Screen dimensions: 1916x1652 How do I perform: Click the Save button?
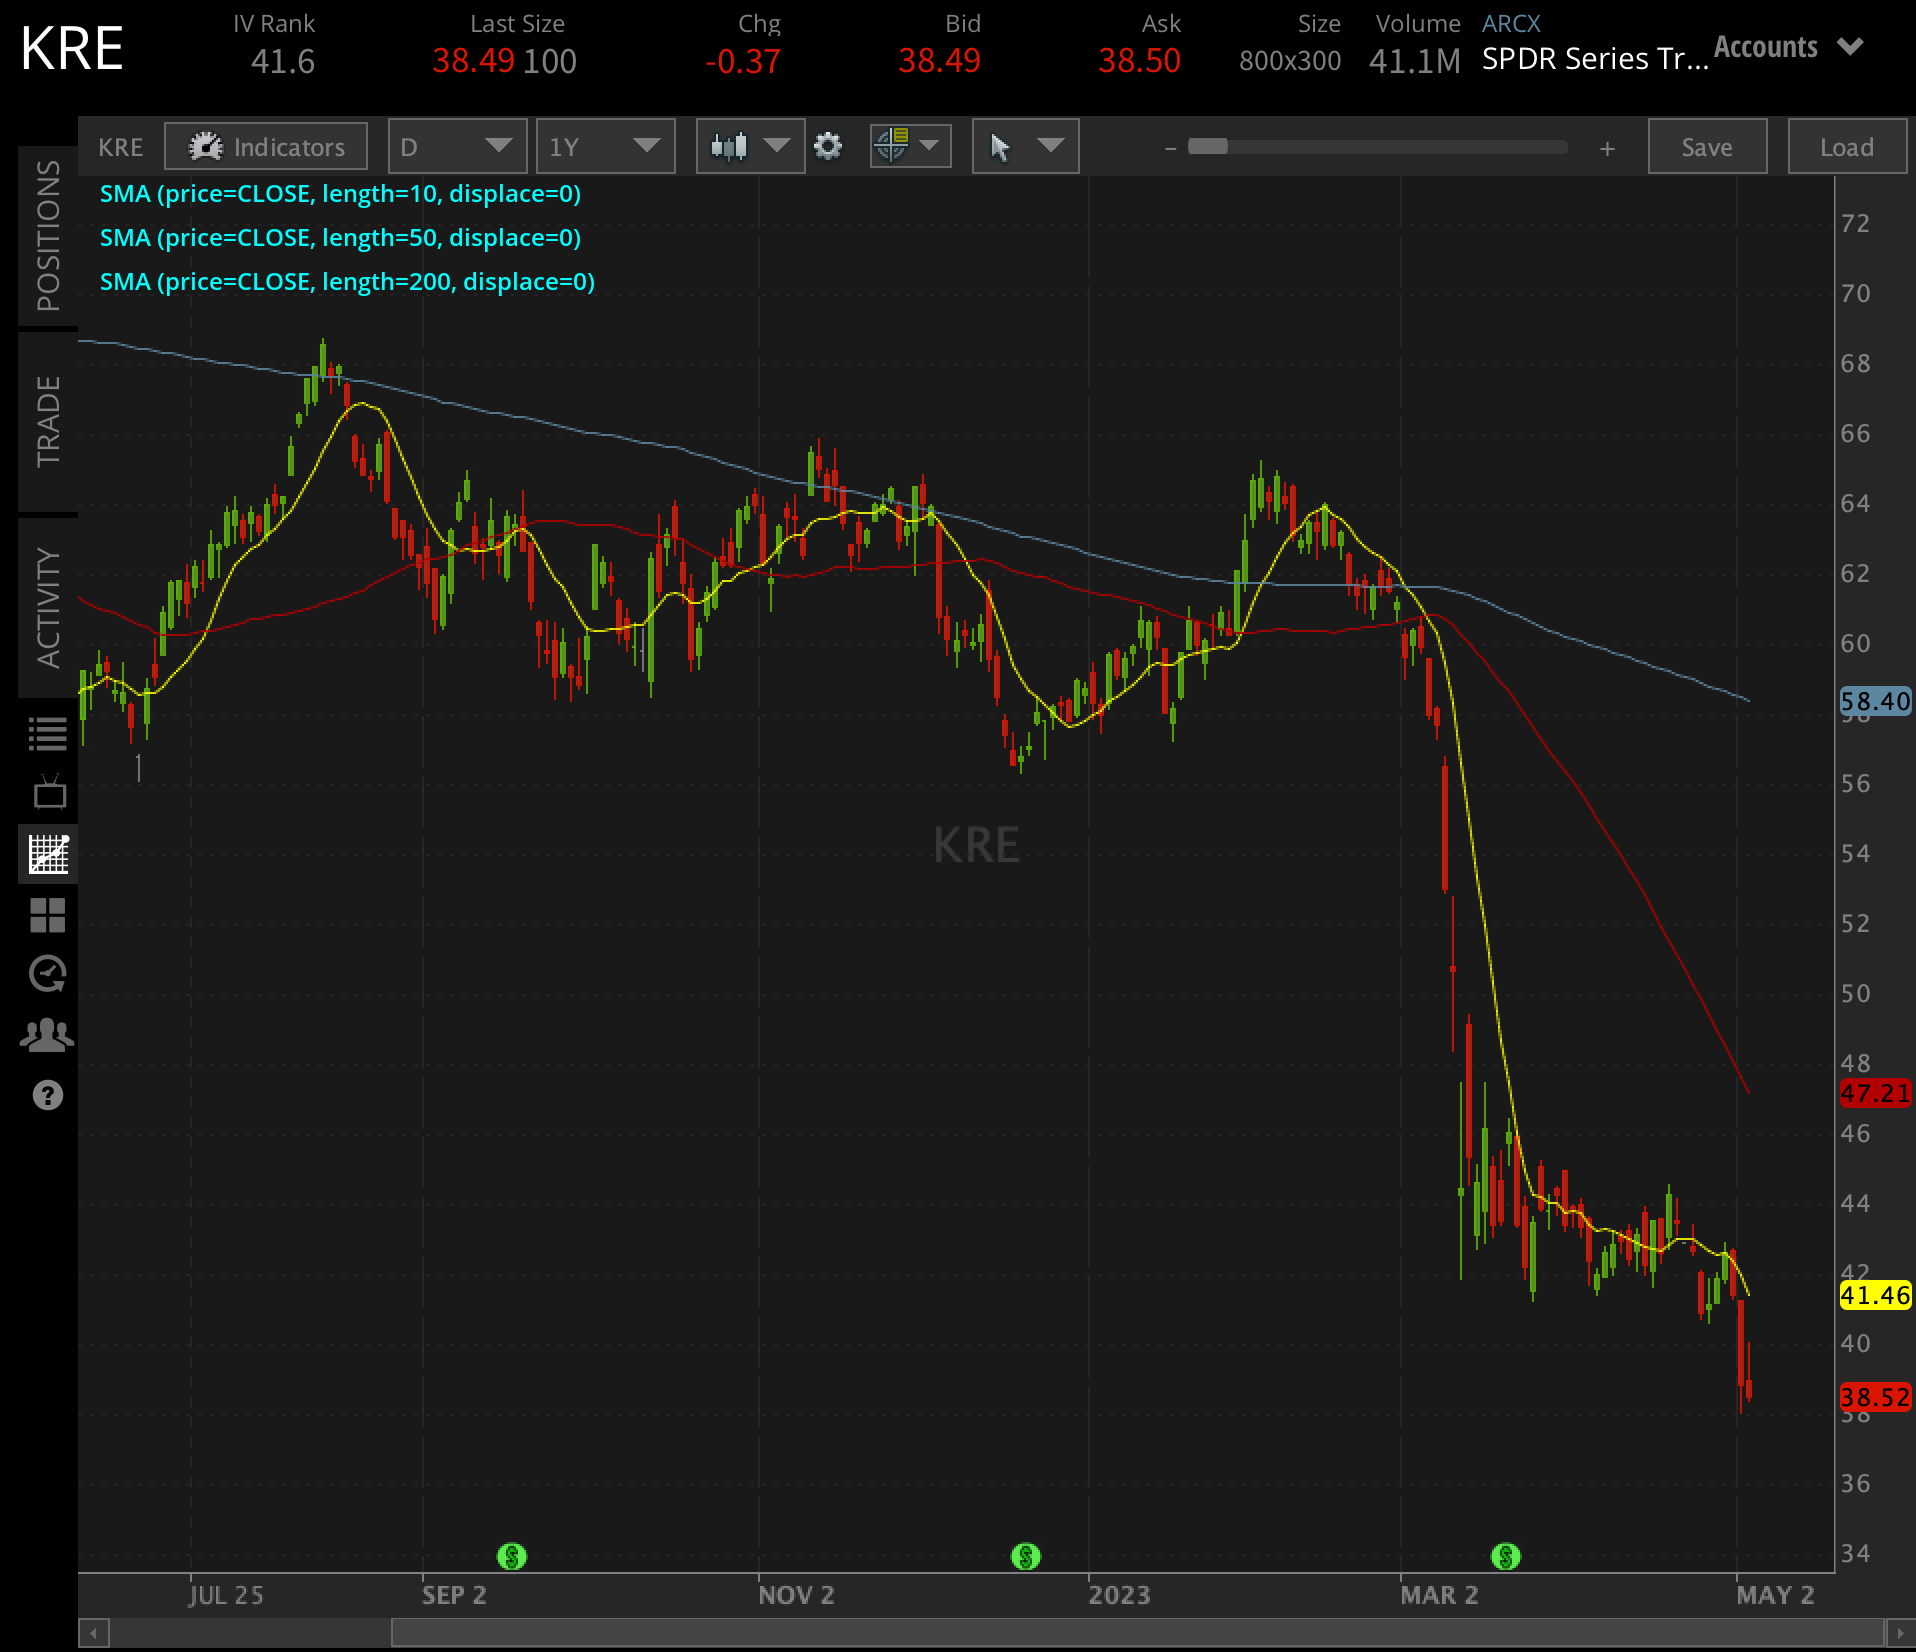[1706, 147]
